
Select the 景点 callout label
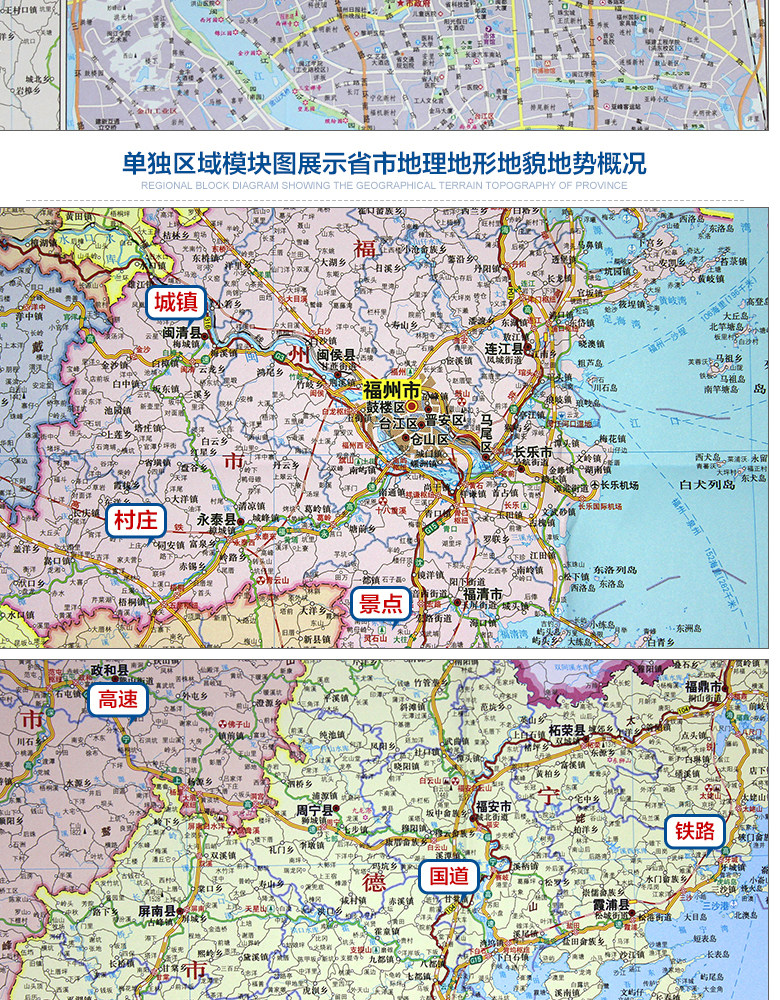pyautogui.click(x=380, y=604)
